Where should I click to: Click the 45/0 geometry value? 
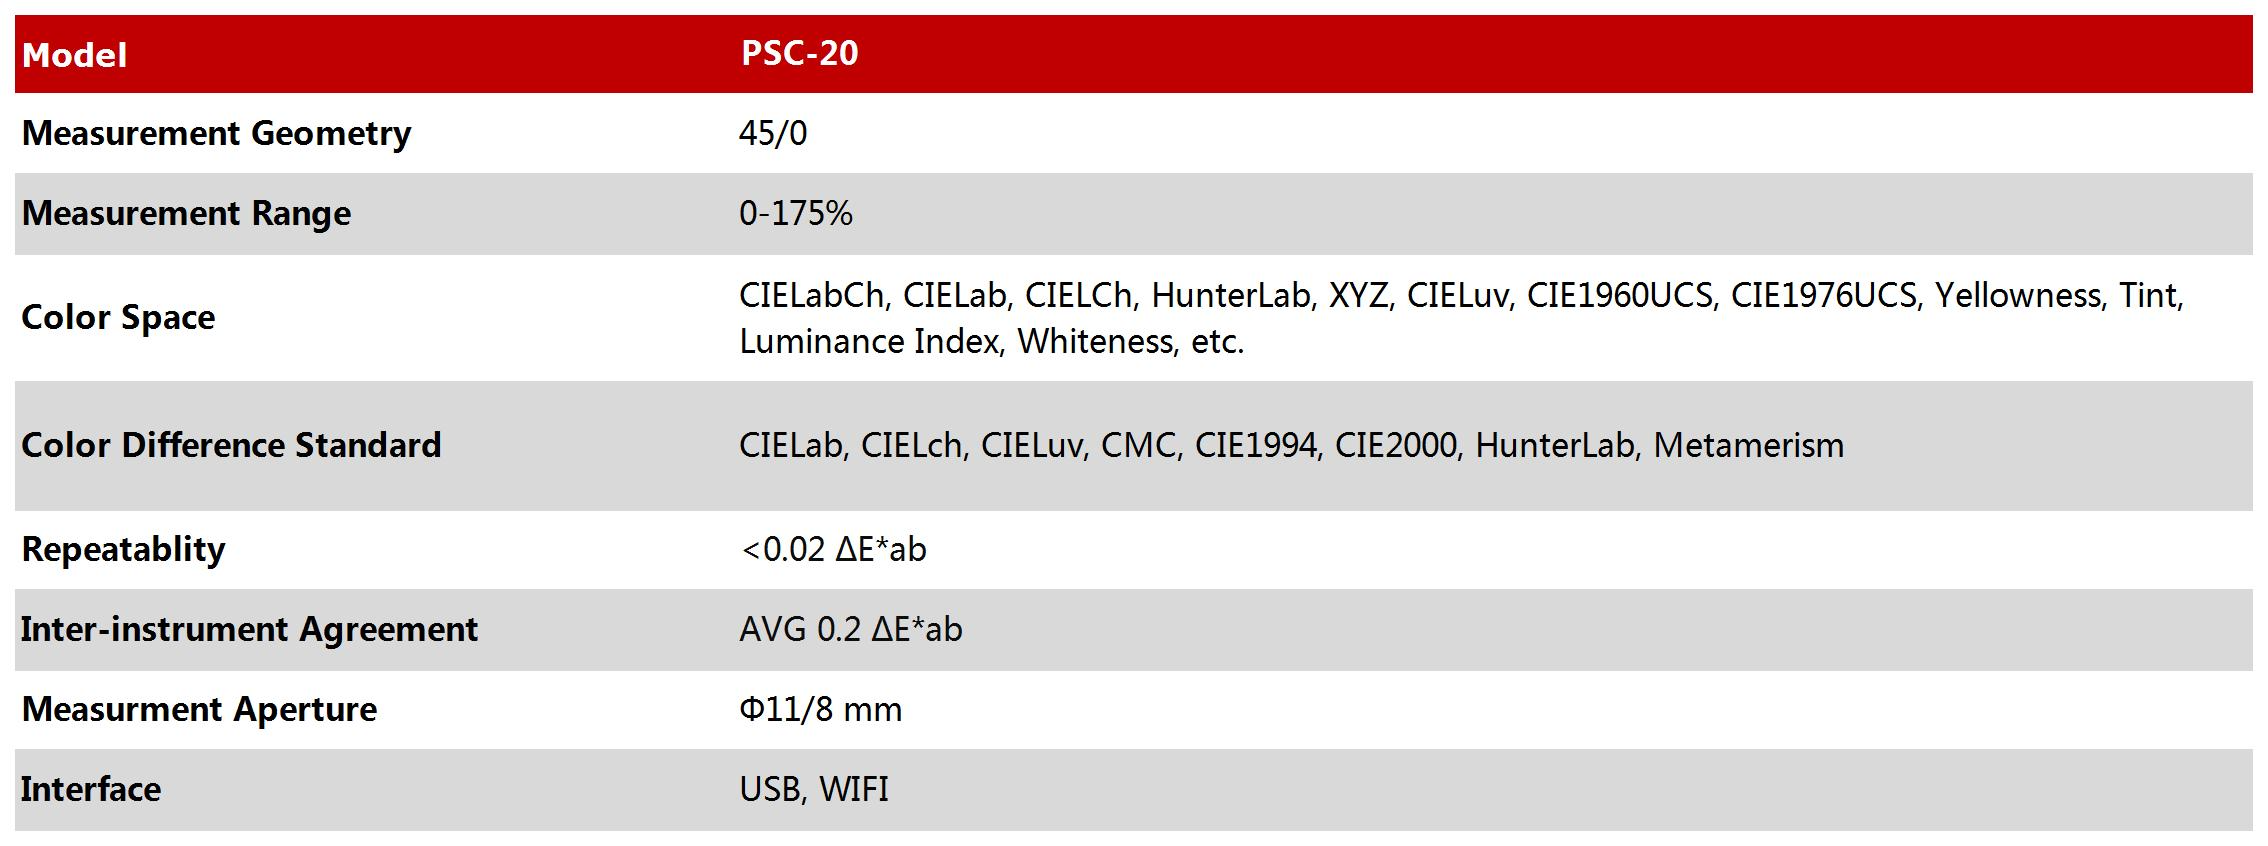pos(772,133)
